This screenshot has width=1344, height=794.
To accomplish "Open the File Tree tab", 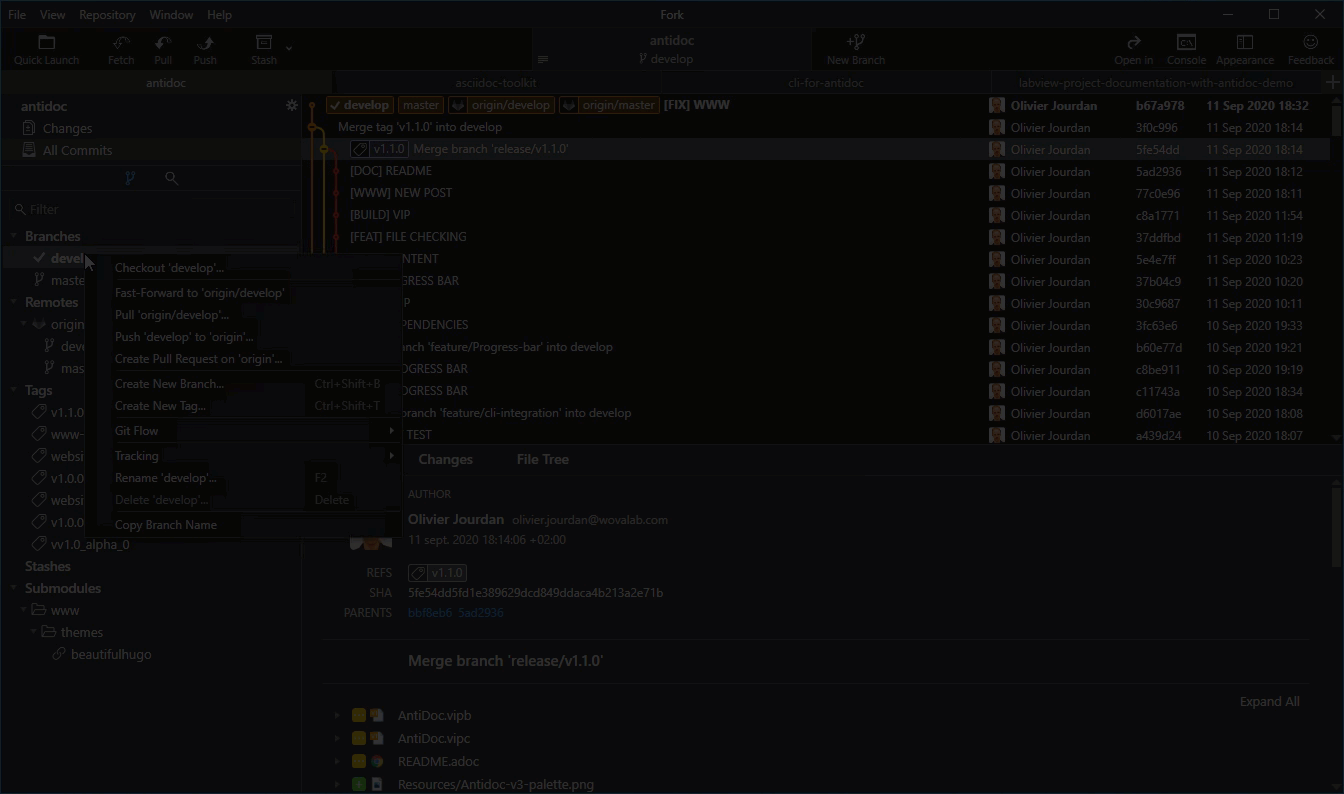I will coord(543,459).
